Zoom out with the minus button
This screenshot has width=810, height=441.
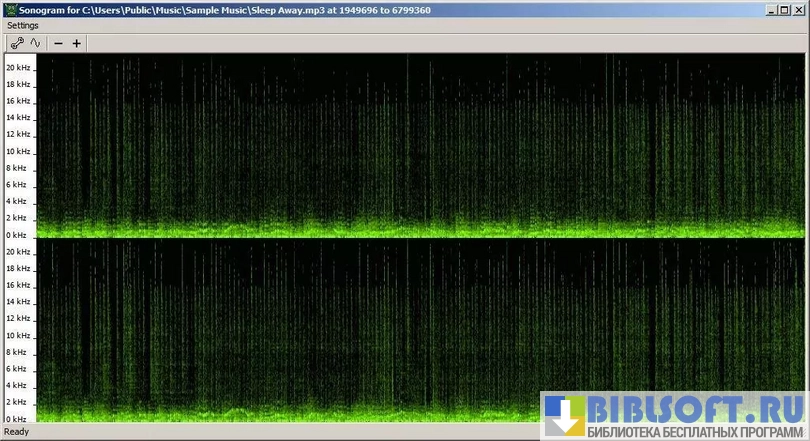click(58, 43)
